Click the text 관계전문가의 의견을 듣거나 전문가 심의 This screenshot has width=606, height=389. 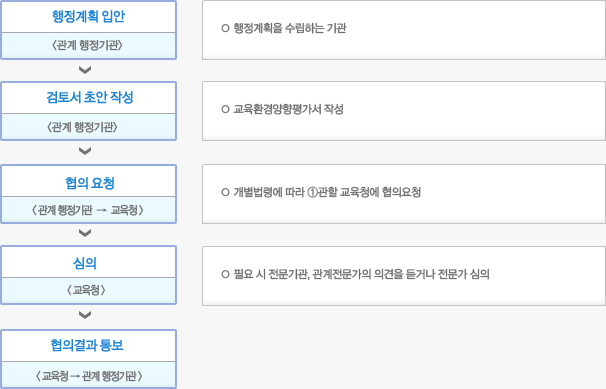point(401,274)
